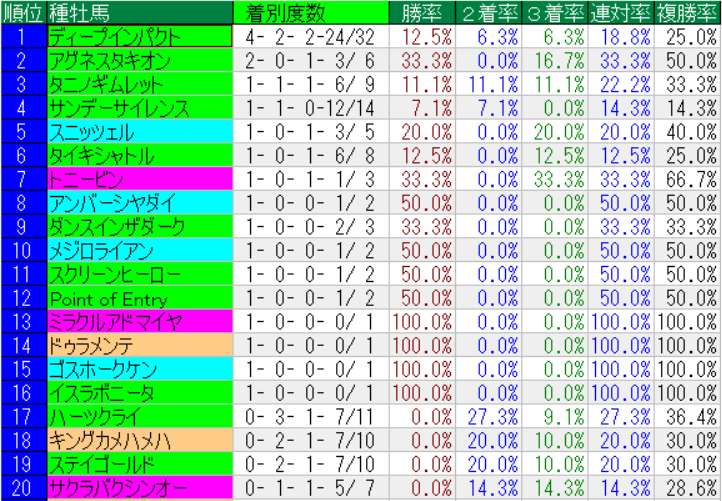Viewport: 722px width, 501px height.
Task: Click the 複勝率 column header
Action: pyautogui.click(x=687, y=12)
